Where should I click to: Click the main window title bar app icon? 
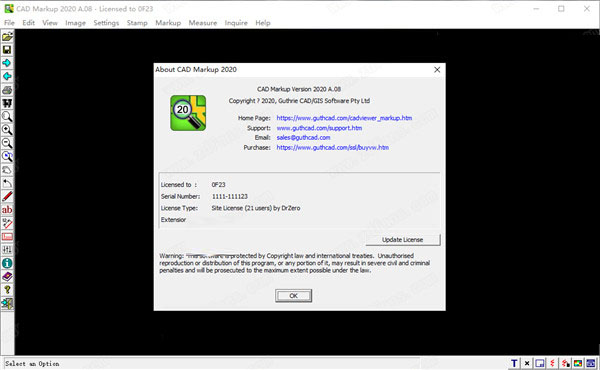click(x=9, y=8)
